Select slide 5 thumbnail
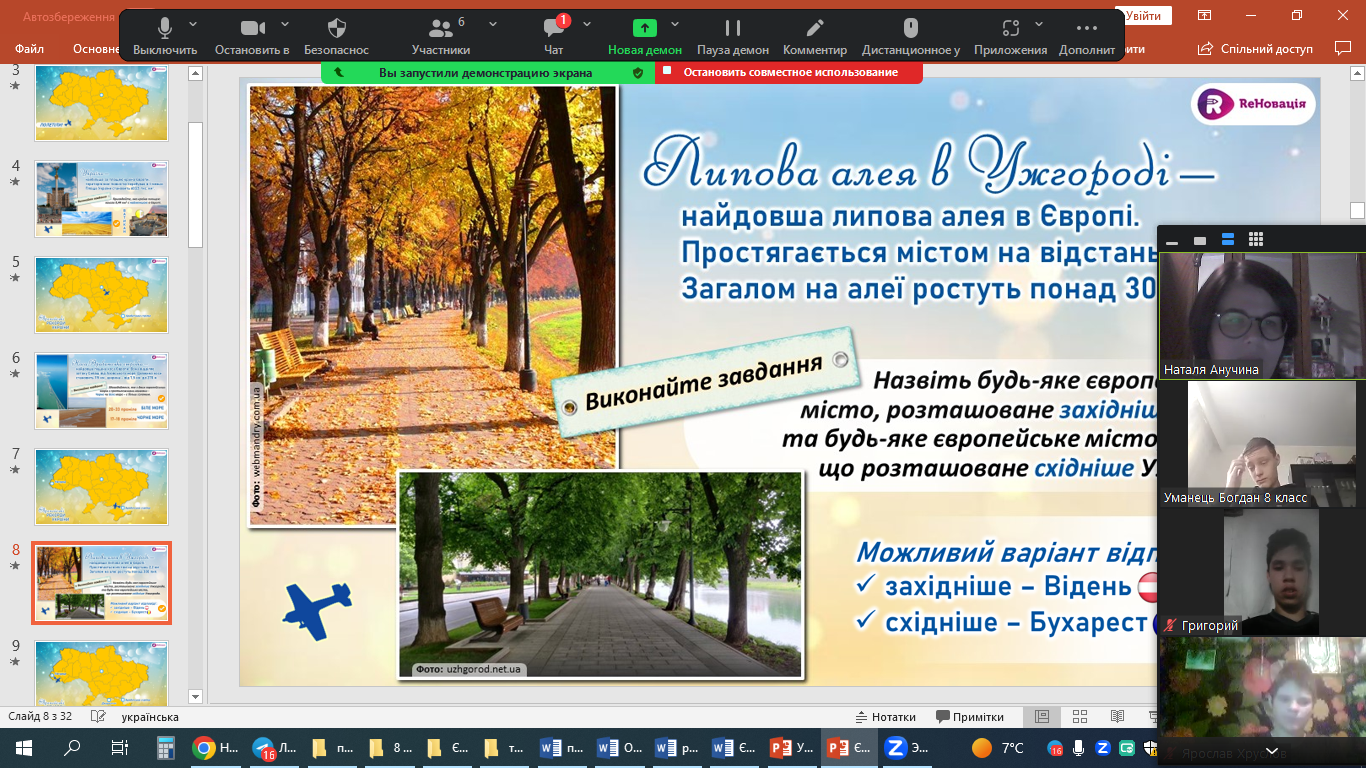Viewport: 1366px width, 768px height. pyautogui.click(x=102, y=295)
